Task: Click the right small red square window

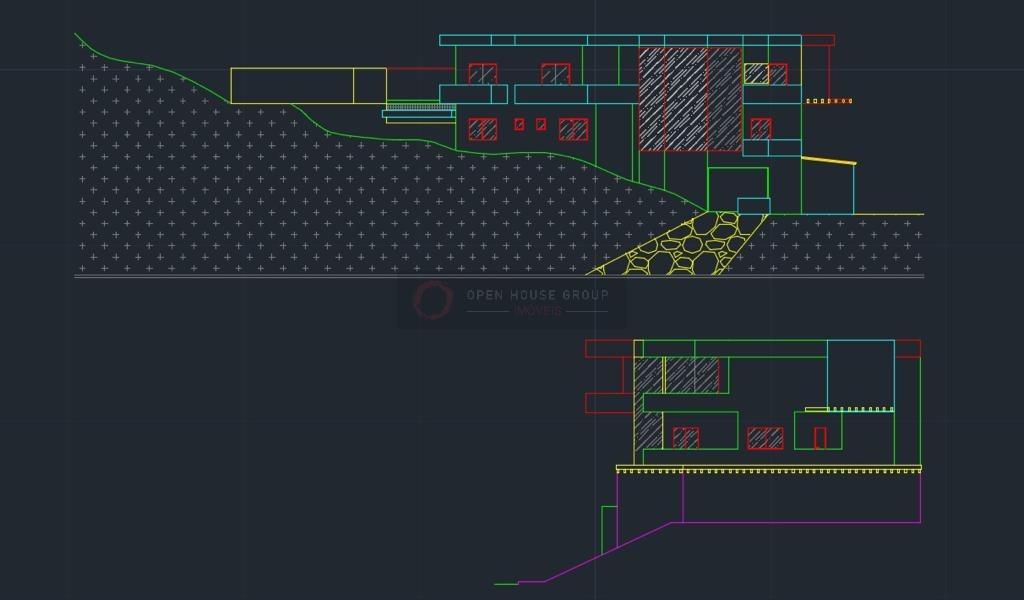Action: [x=541, y=125]
